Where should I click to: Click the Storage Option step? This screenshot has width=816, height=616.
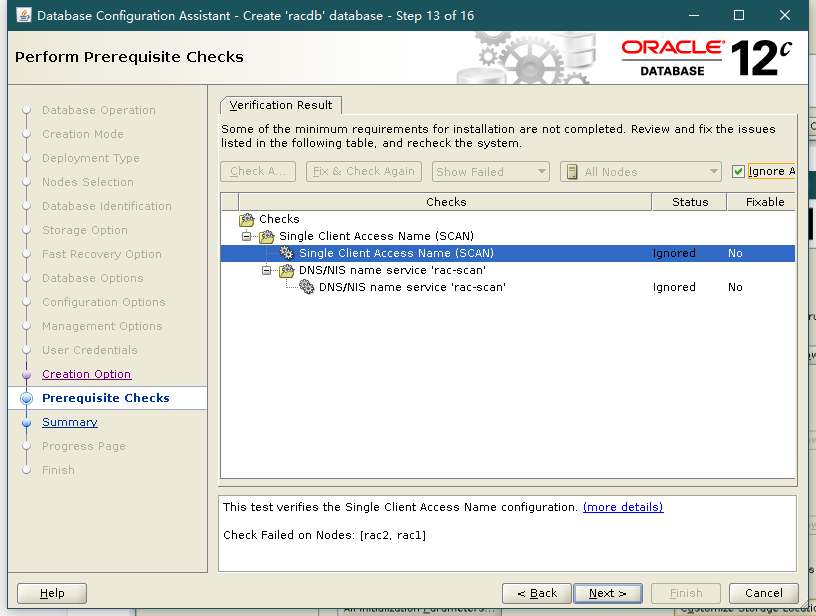[85, 230]
